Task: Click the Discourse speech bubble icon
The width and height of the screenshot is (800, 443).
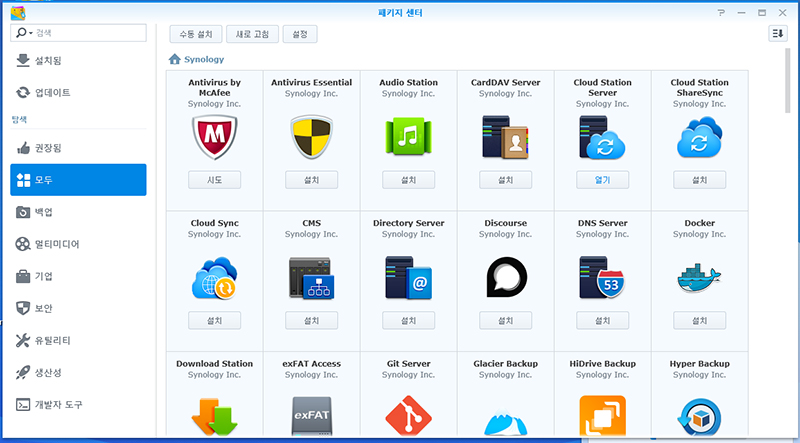Action: 505,277
